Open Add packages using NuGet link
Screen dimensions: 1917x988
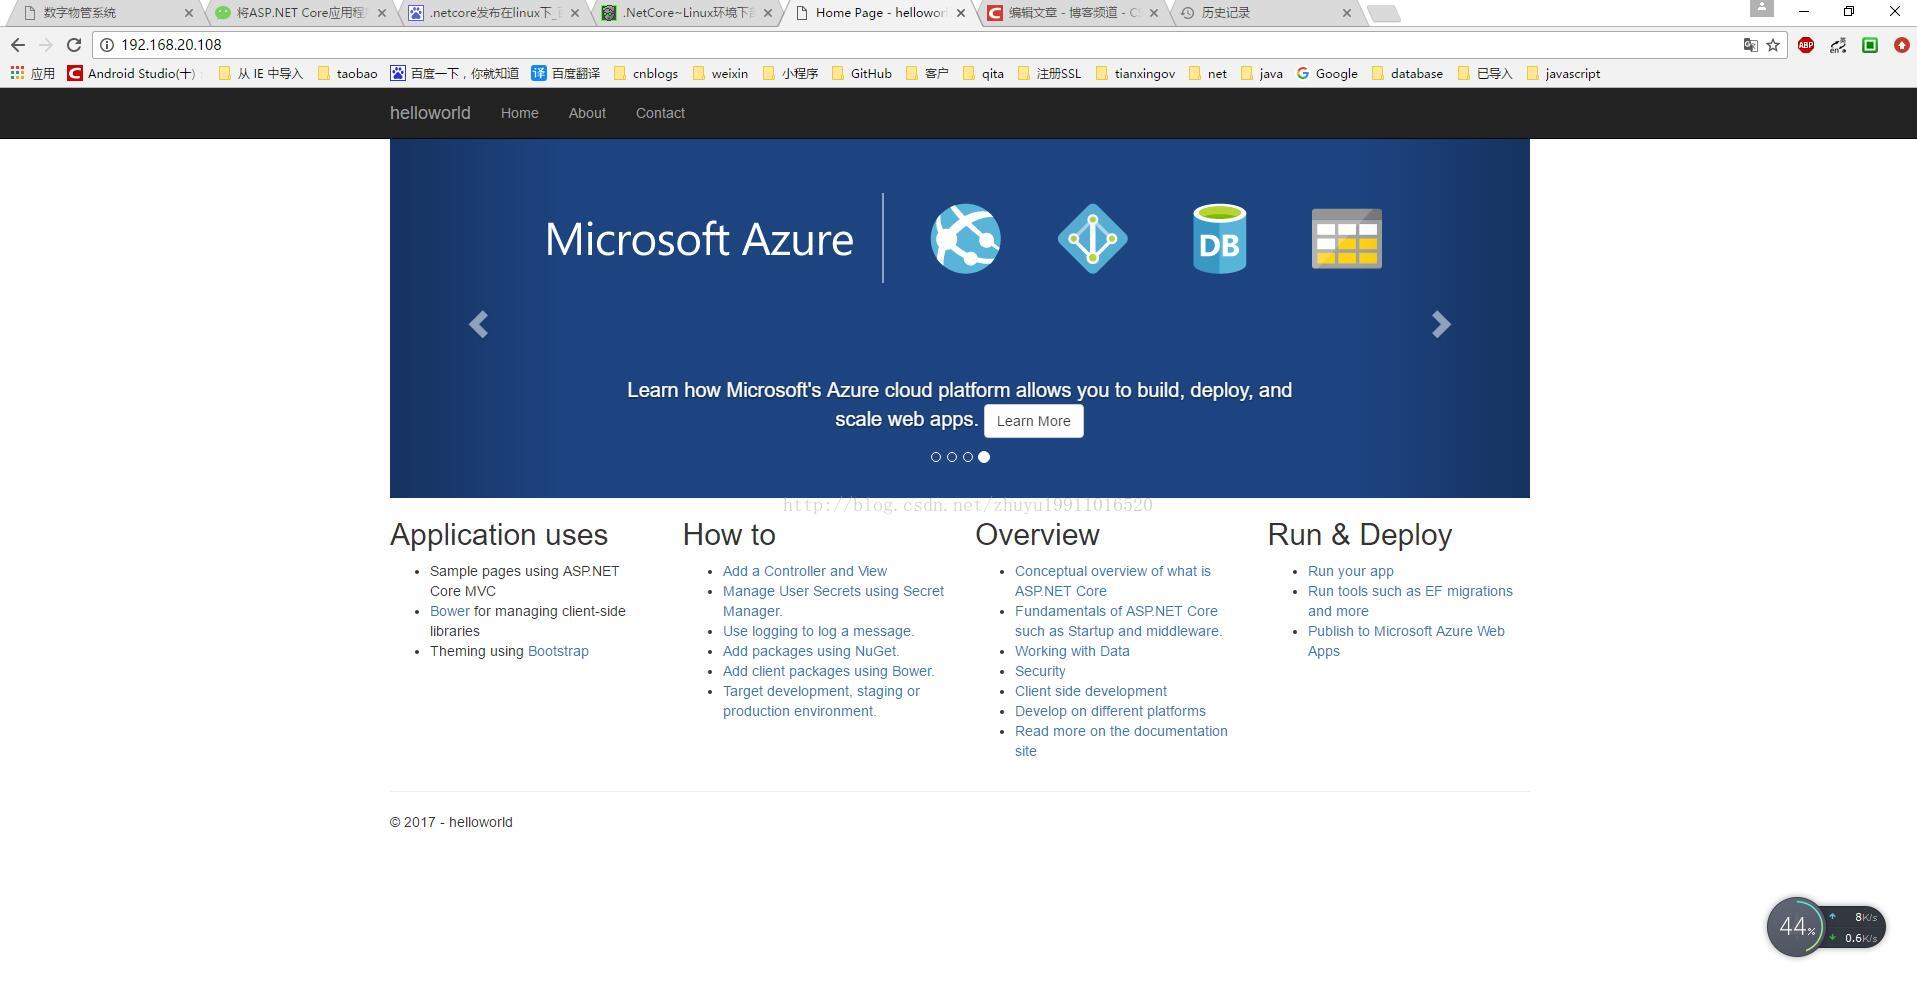click(x=811, y=651)
